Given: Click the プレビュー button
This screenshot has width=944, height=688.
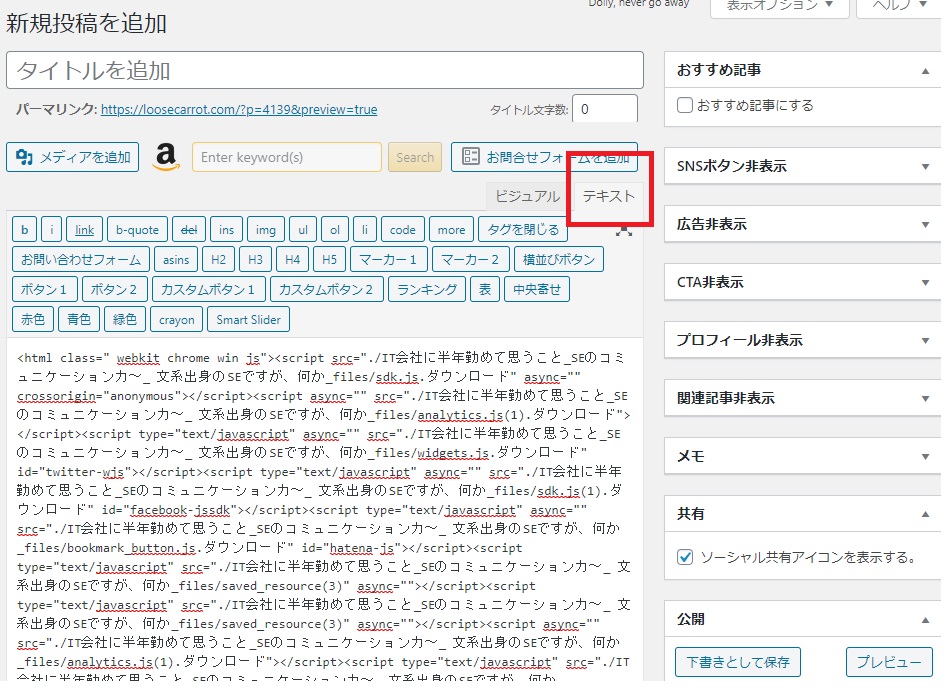Looking at the screenshot, I should pos(889,662).
